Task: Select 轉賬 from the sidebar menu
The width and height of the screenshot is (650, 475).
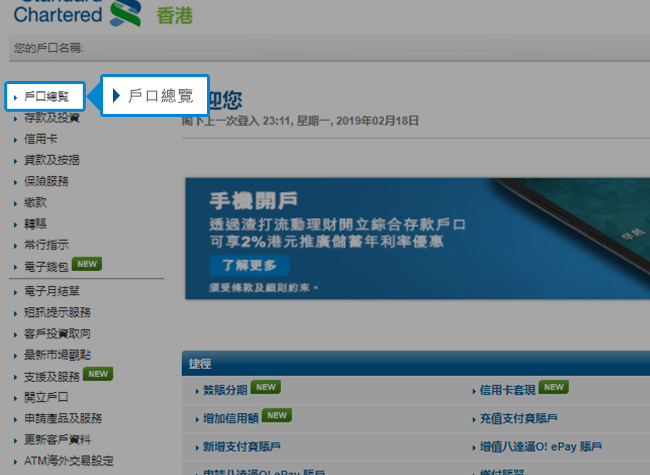Action: tap(35, 223)
